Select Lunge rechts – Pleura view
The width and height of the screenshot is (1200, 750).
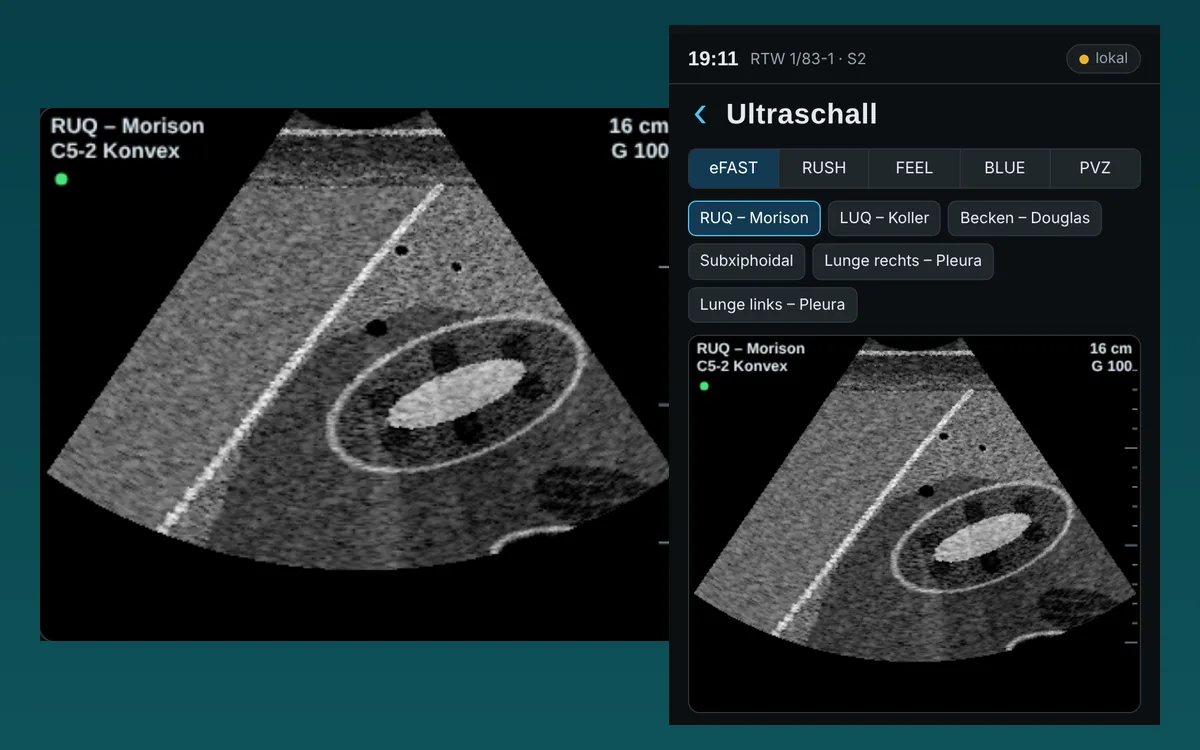[903, 261]
